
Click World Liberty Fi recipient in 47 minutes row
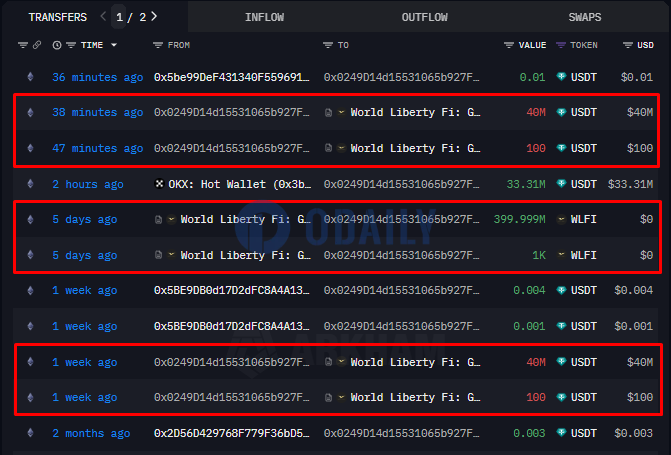click(x=415, y=148)
